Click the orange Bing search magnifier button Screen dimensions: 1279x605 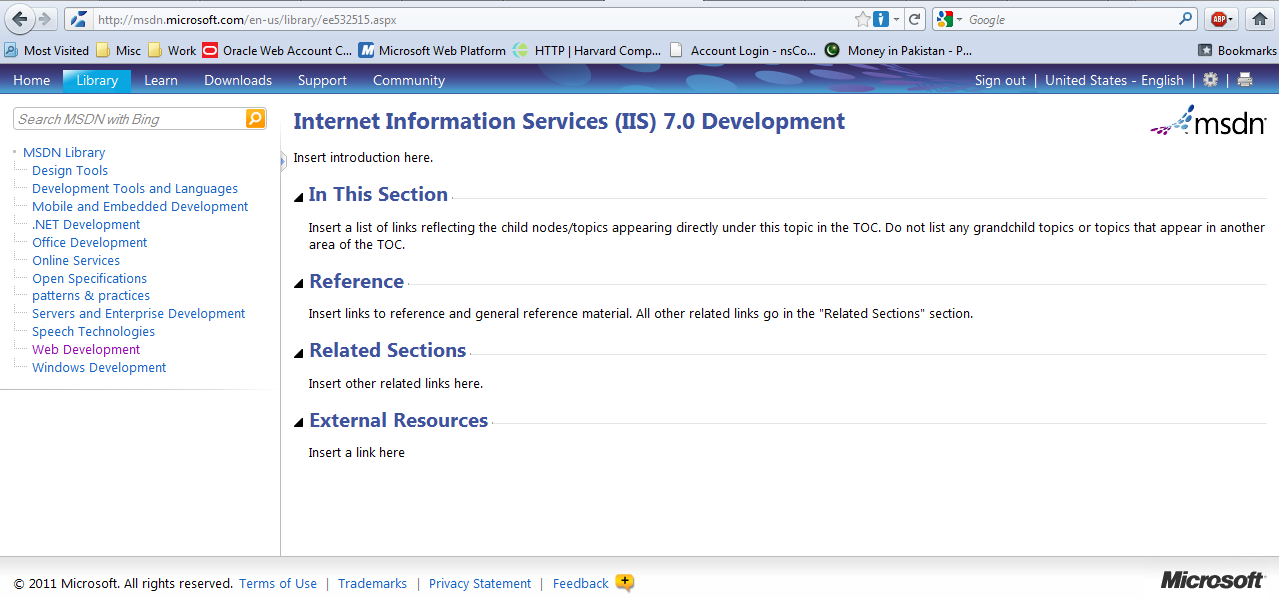point(256,119)
